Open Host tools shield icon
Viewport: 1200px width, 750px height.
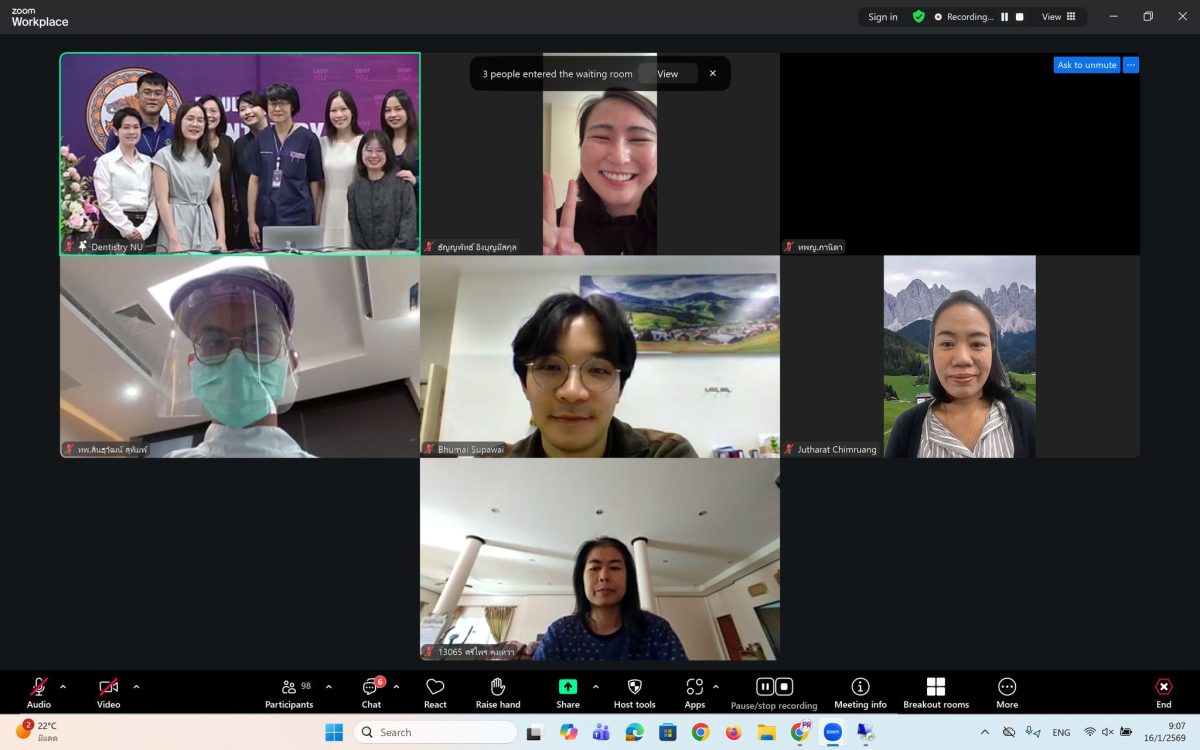[634, 688]
